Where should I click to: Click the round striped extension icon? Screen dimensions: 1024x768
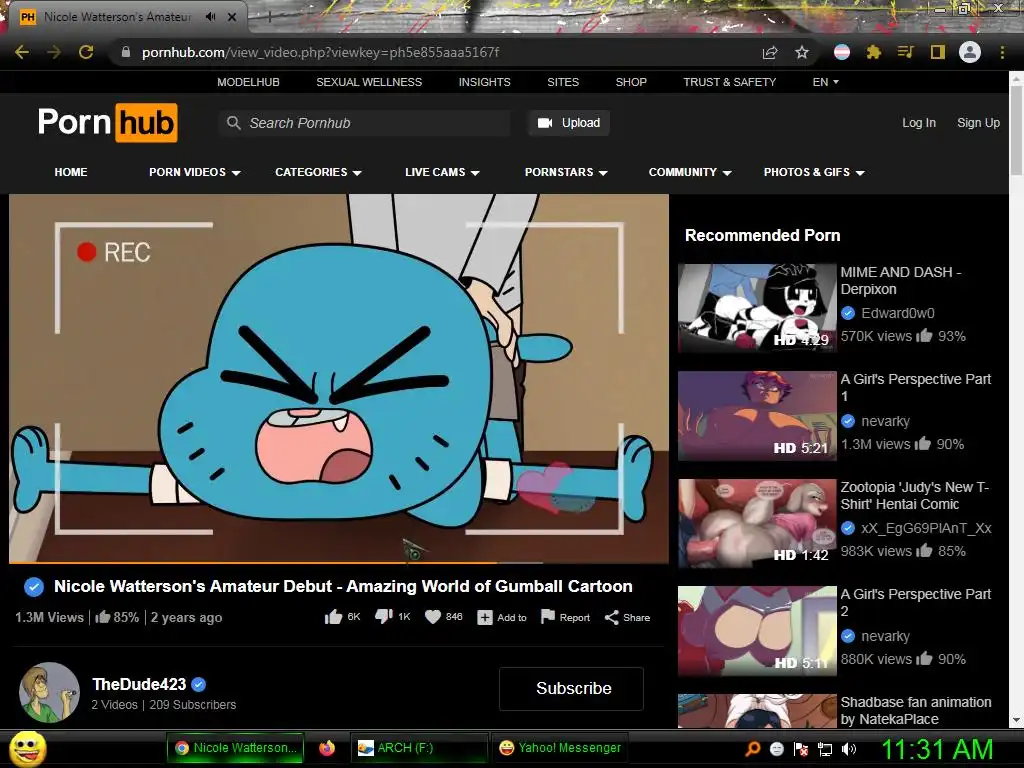[x=842, y=52]
